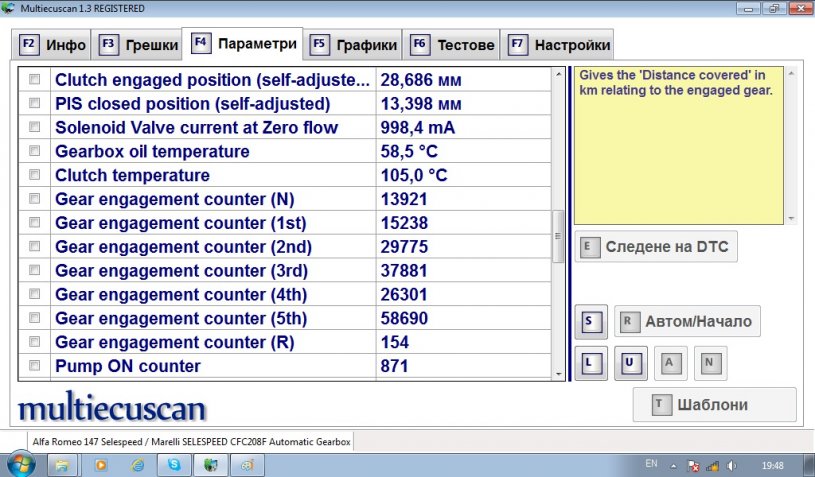Switch to the Графики tab
Image resolution: width=815 pixels, height=477 pixels.
(355, 45)
